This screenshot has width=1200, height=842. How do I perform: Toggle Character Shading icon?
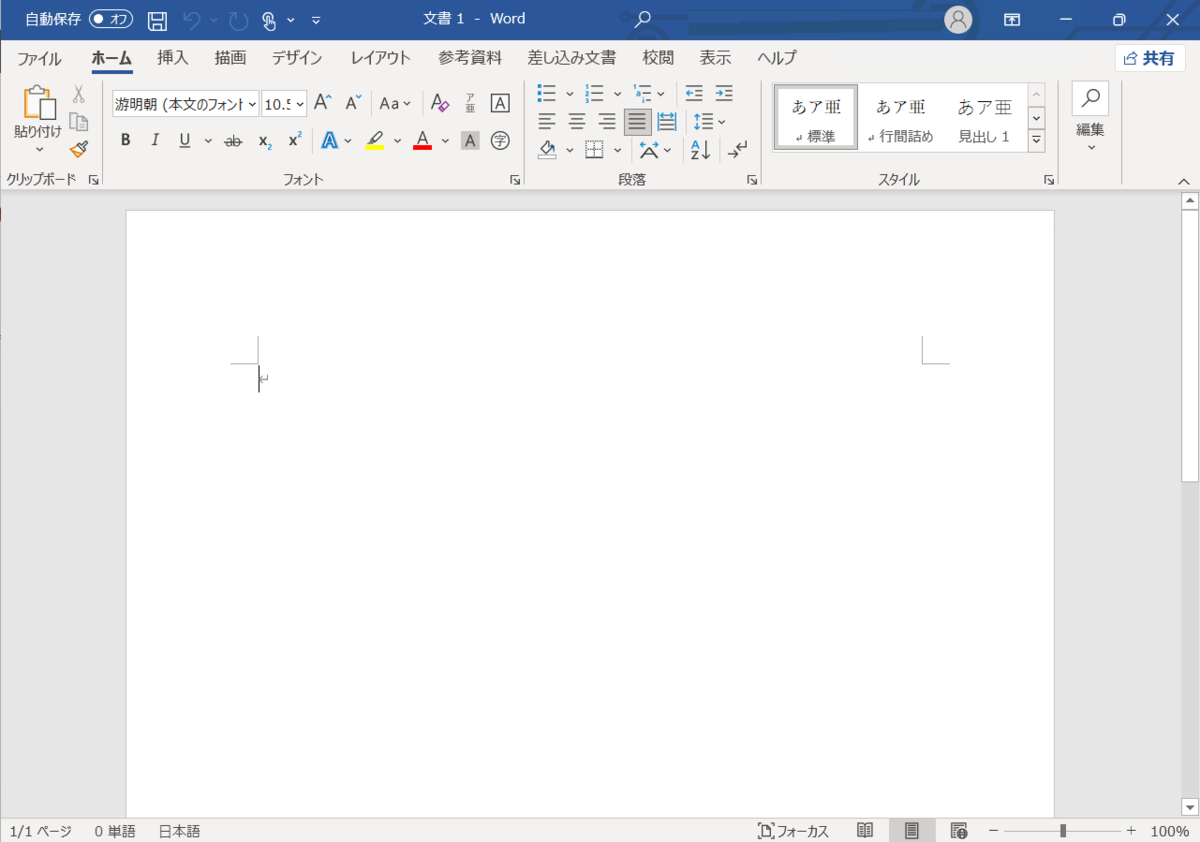(x=470, y=140)
